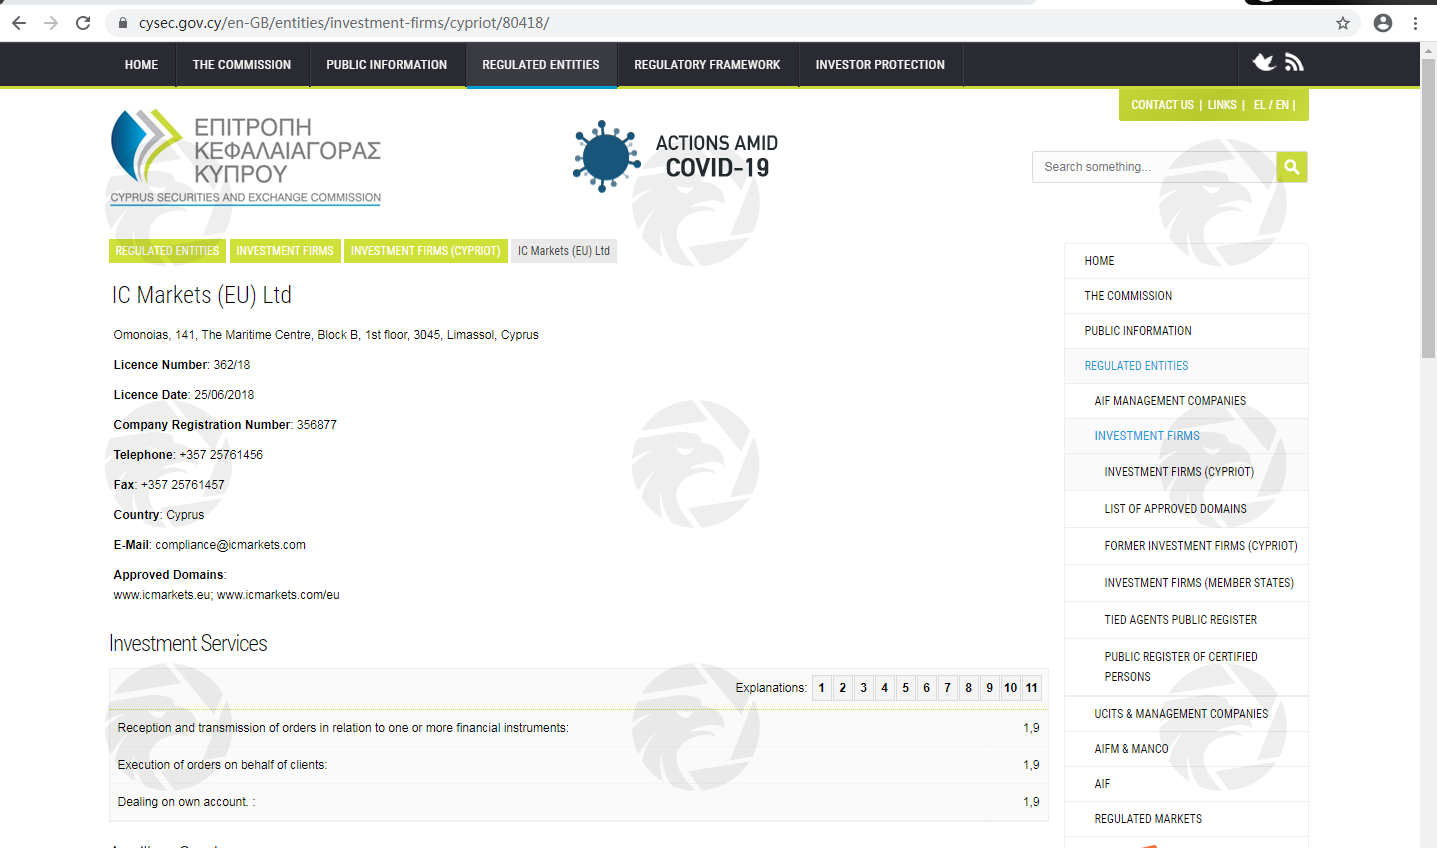Screen dimensions: 1437x848
Task: Reload the page with the refresh icon
Action: [83, 23]
